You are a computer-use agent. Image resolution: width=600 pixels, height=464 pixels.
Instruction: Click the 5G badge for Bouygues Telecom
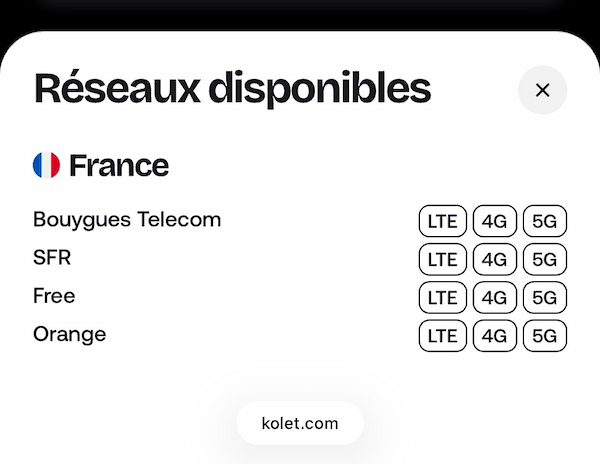[x=545, y=221]
